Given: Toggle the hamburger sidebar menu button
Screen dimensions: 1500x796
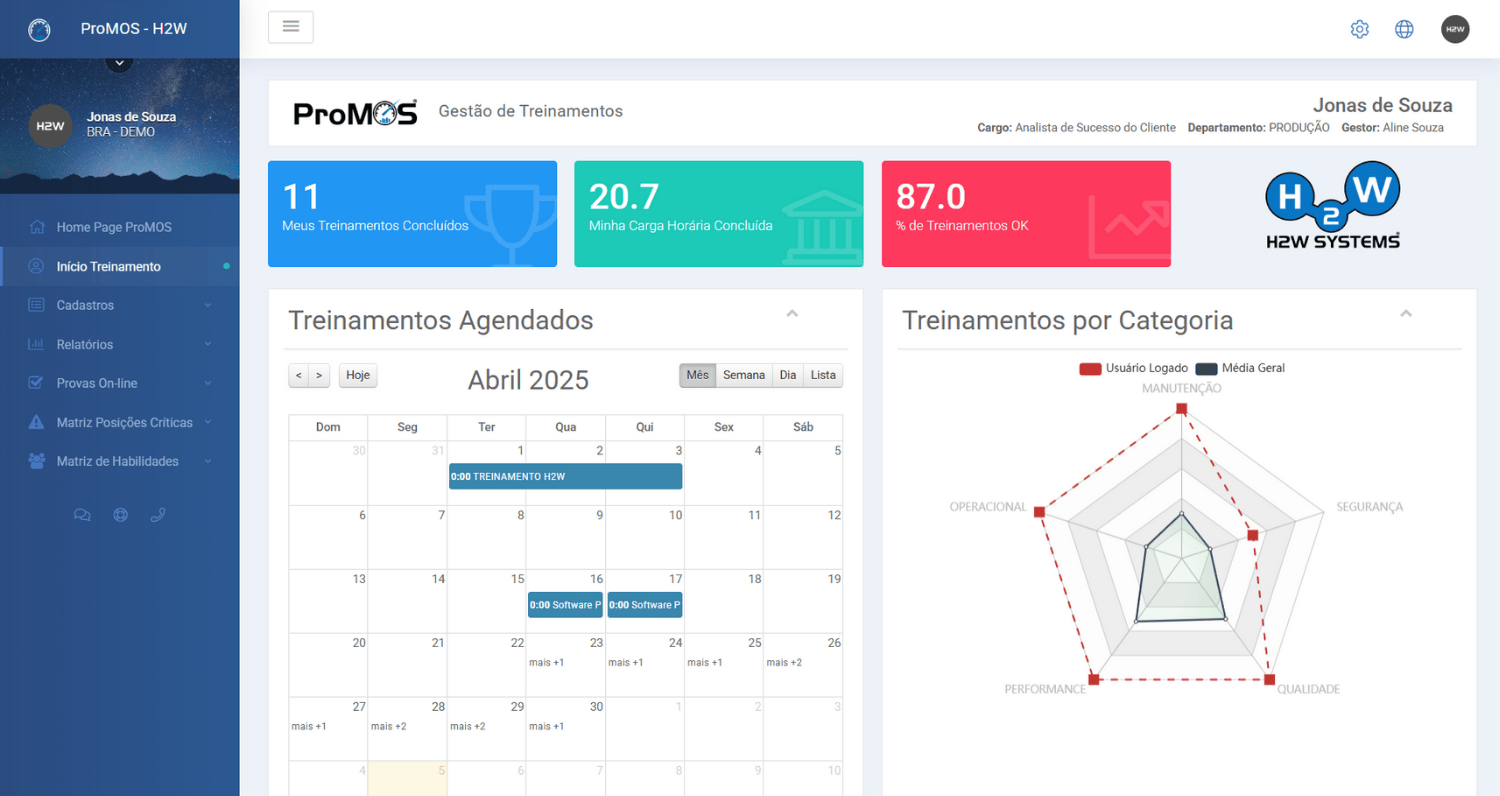Looking at the screenshot, I should click(x=291, y=27).
